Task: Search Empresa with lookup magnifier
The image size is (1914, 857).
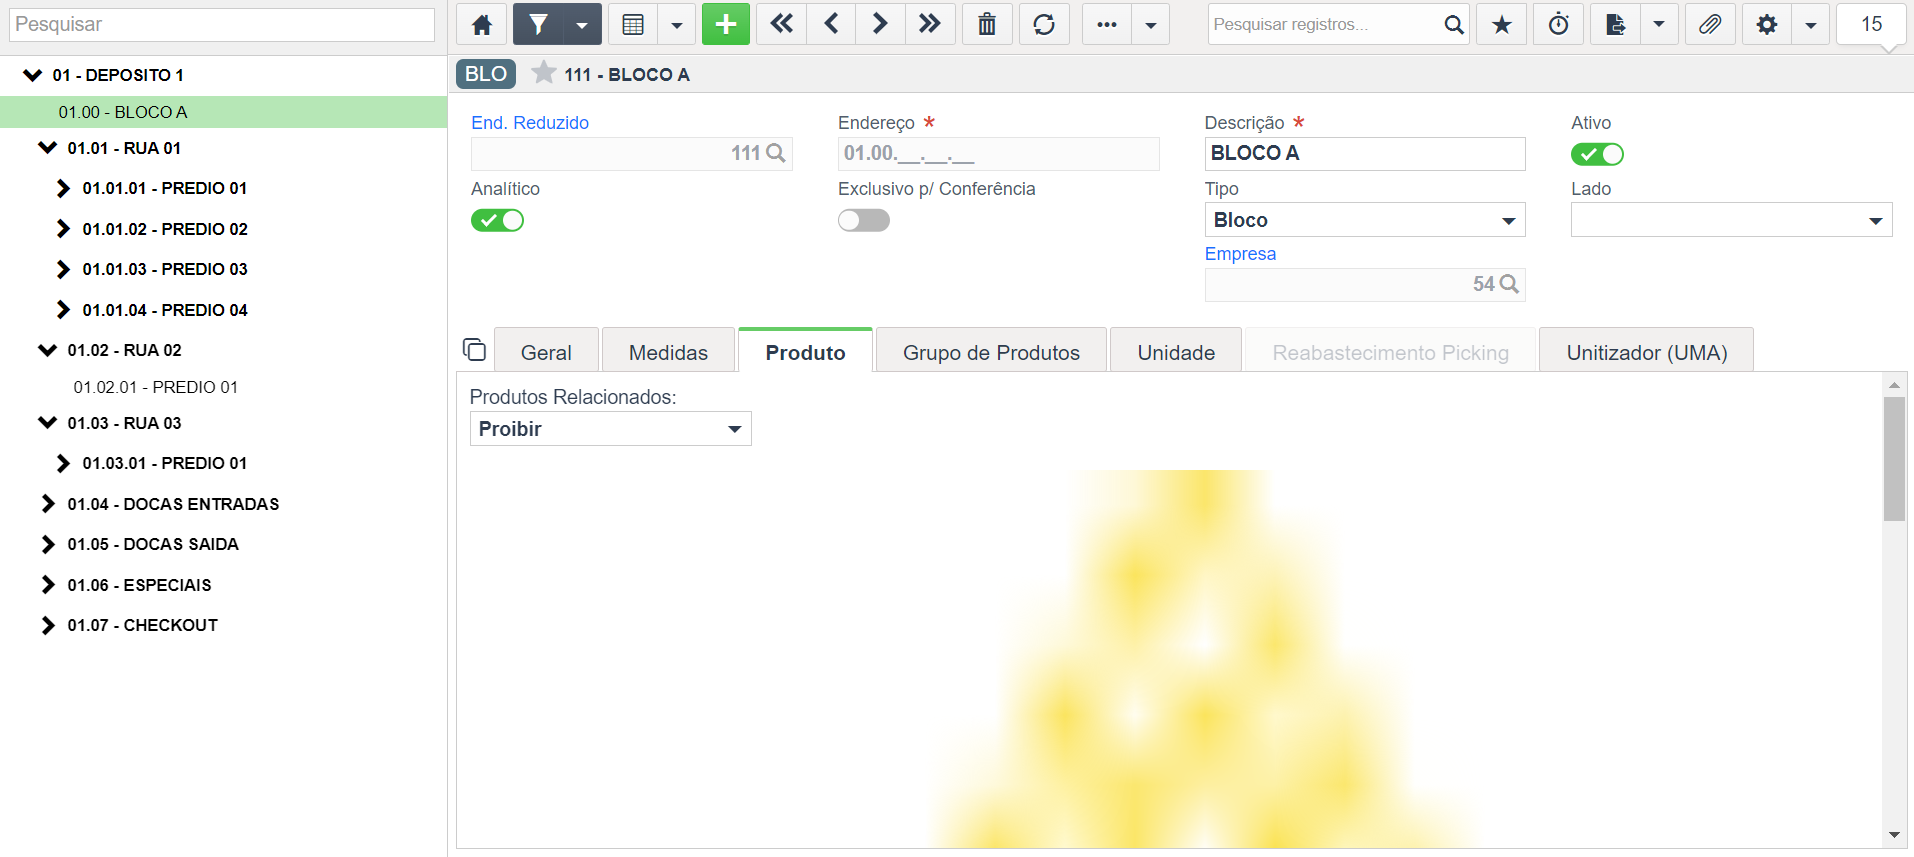Action: tap(1509, 284)
